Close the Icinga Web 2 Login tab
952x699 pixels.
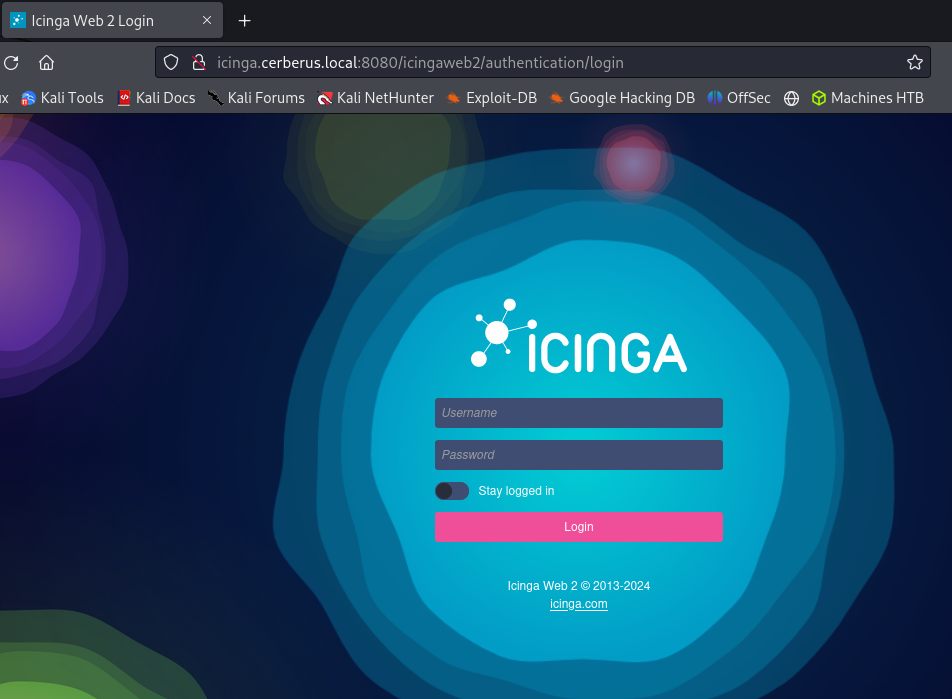[x=207, y=20]
